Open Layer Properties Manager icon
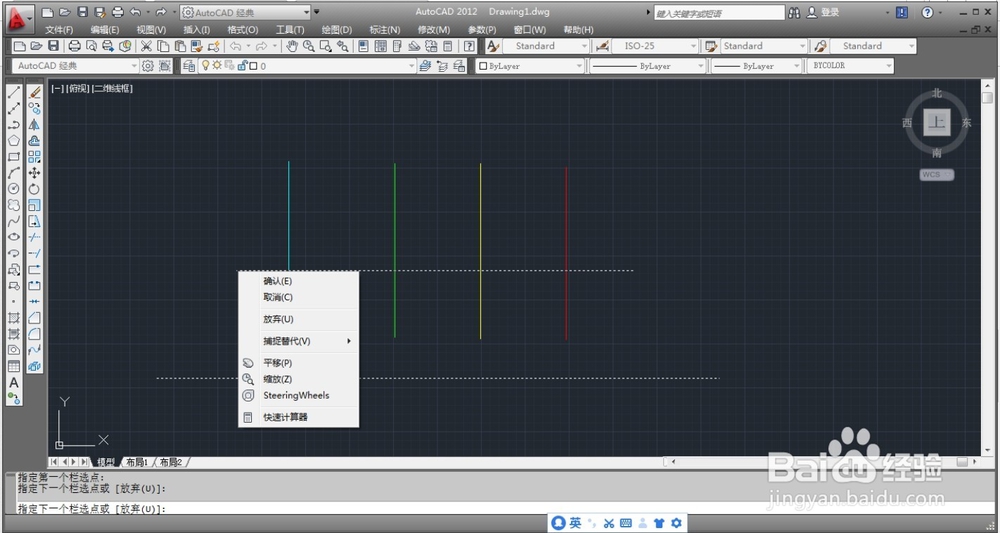Screen dimensions: 1000x533 pos(189,66)
